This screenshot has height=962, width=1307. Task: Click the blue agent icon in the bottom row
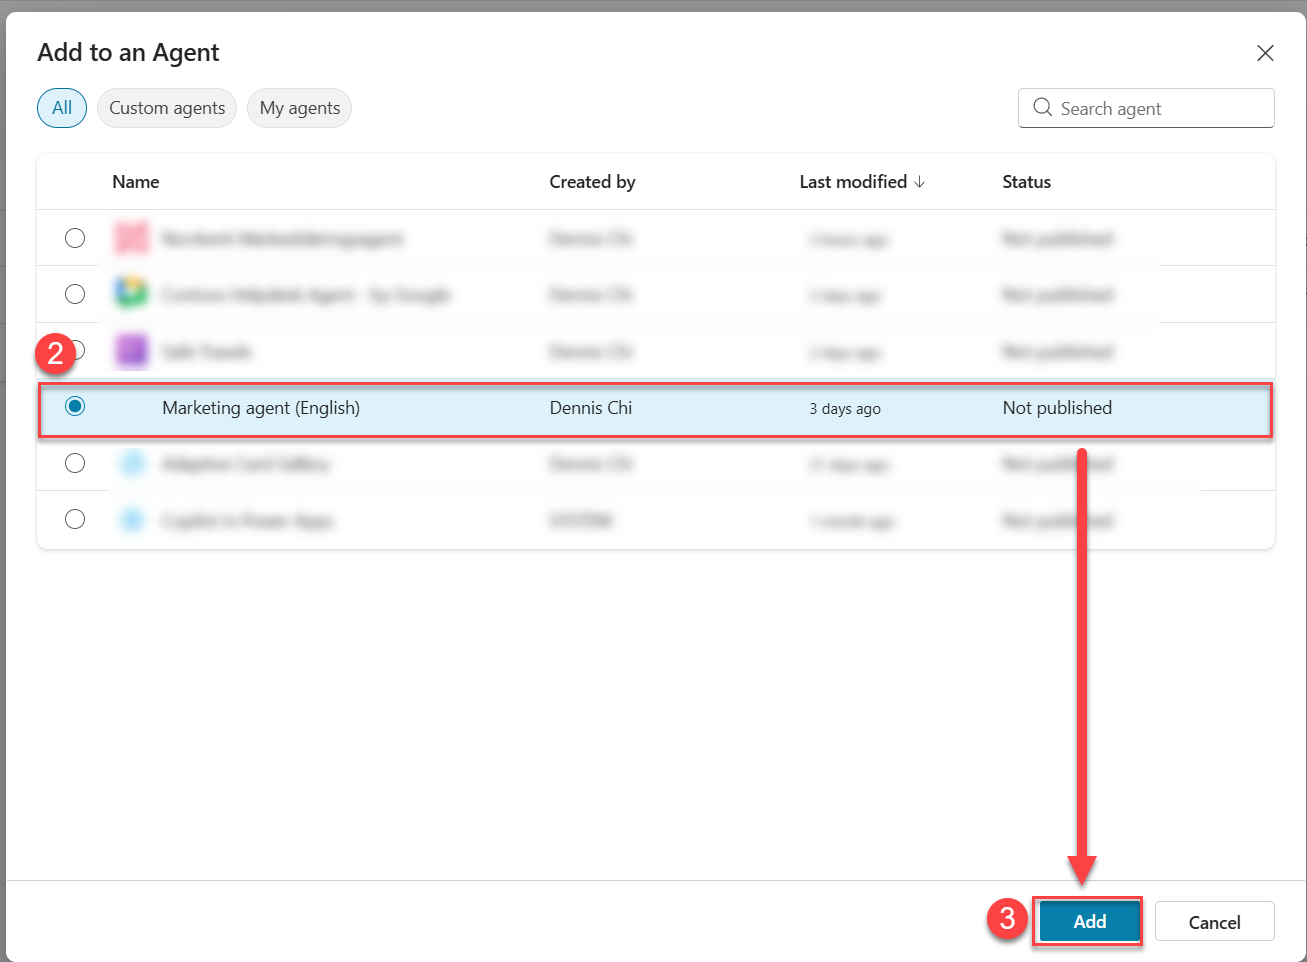[x=131, y=519]
